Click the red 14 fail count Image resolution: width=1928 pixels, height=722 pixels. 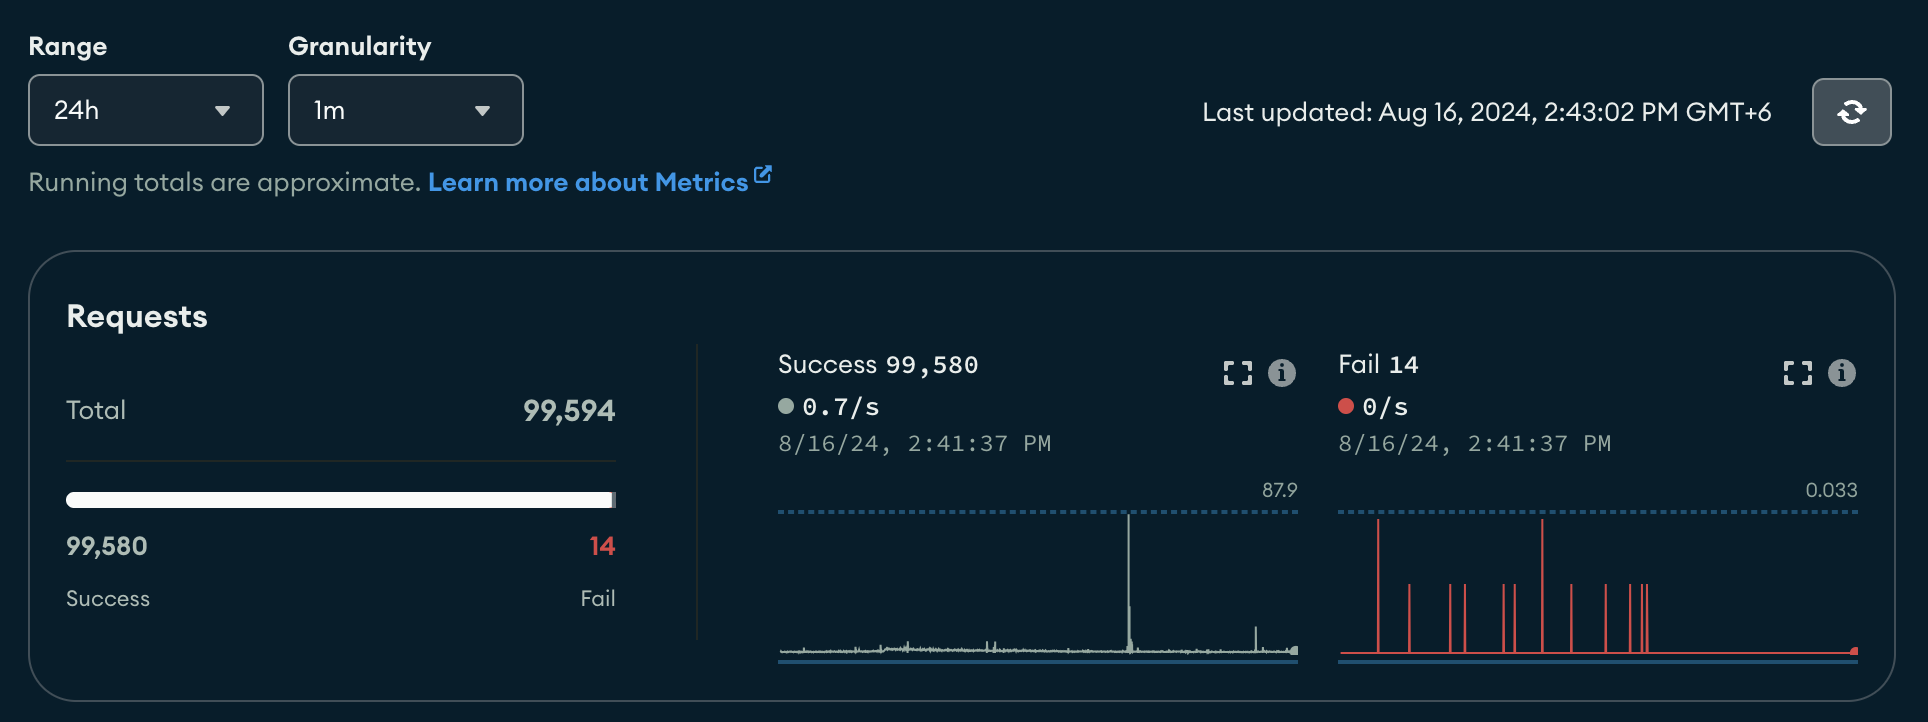click(602, 546)
